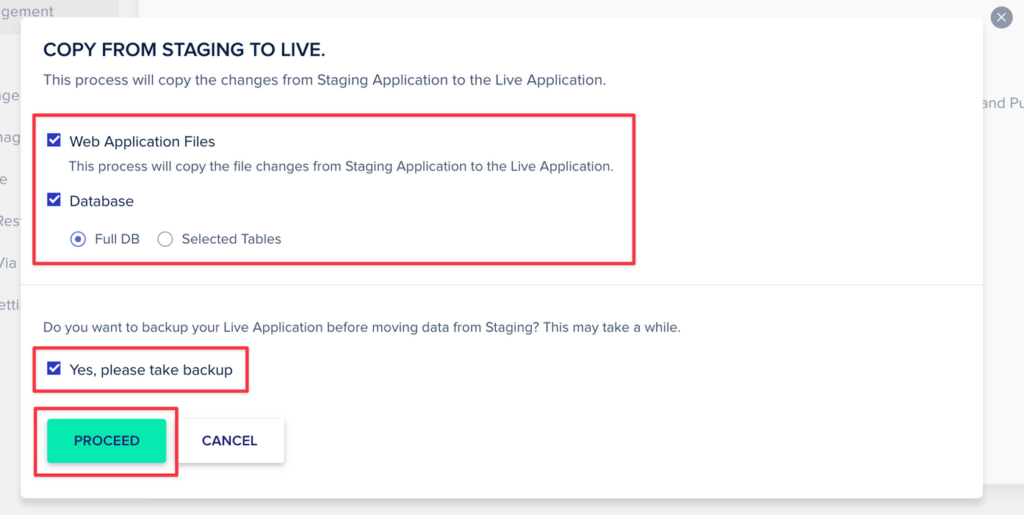Dismiss the dialog via CANCEL button
The width and height of the screenshot is (1024, 515).
[x=229, y=441]
